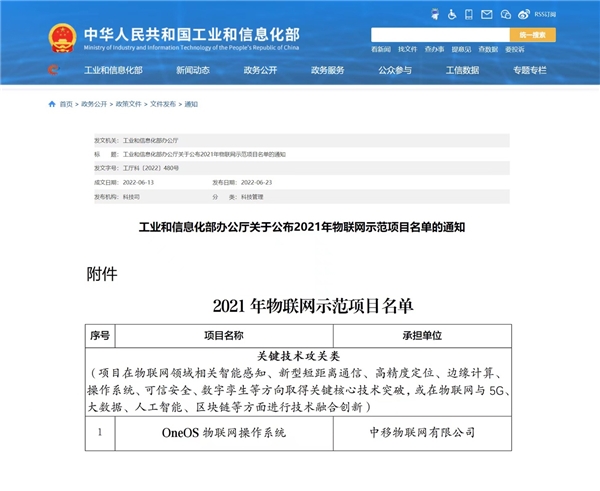Screen dimensions: 600x491
Task: Open the 工业和信息化部 nav menu
Action: coord(113,70)
